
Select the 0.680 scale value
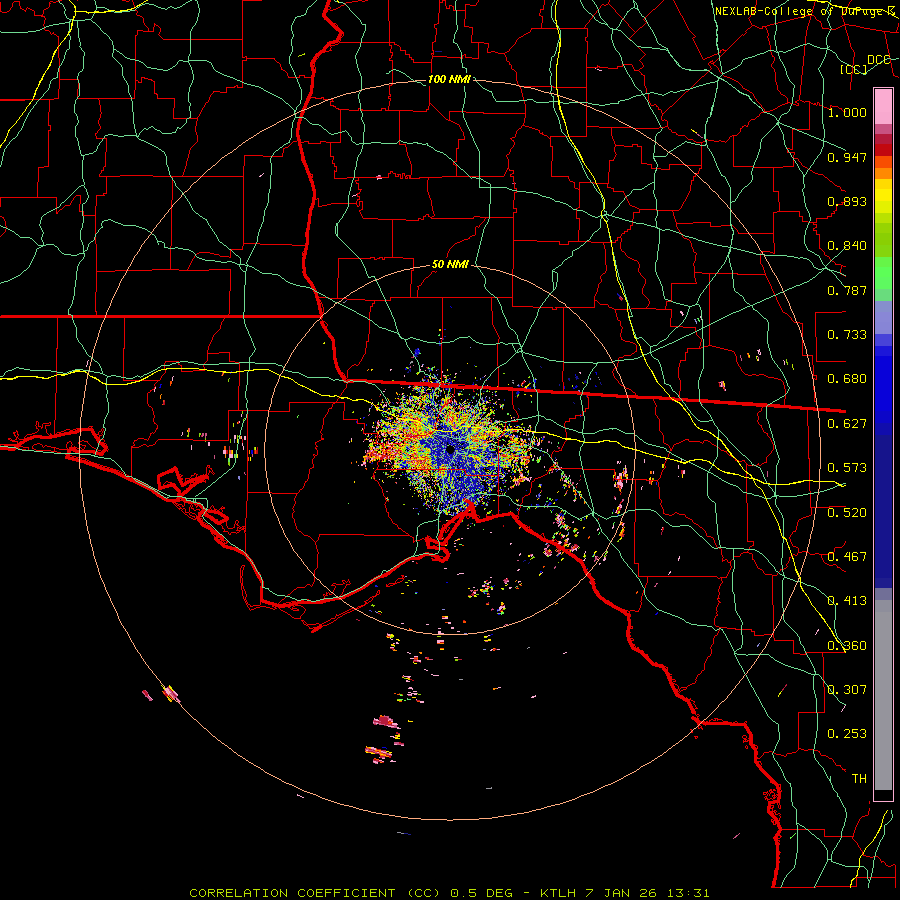click(x=847, y=379)
